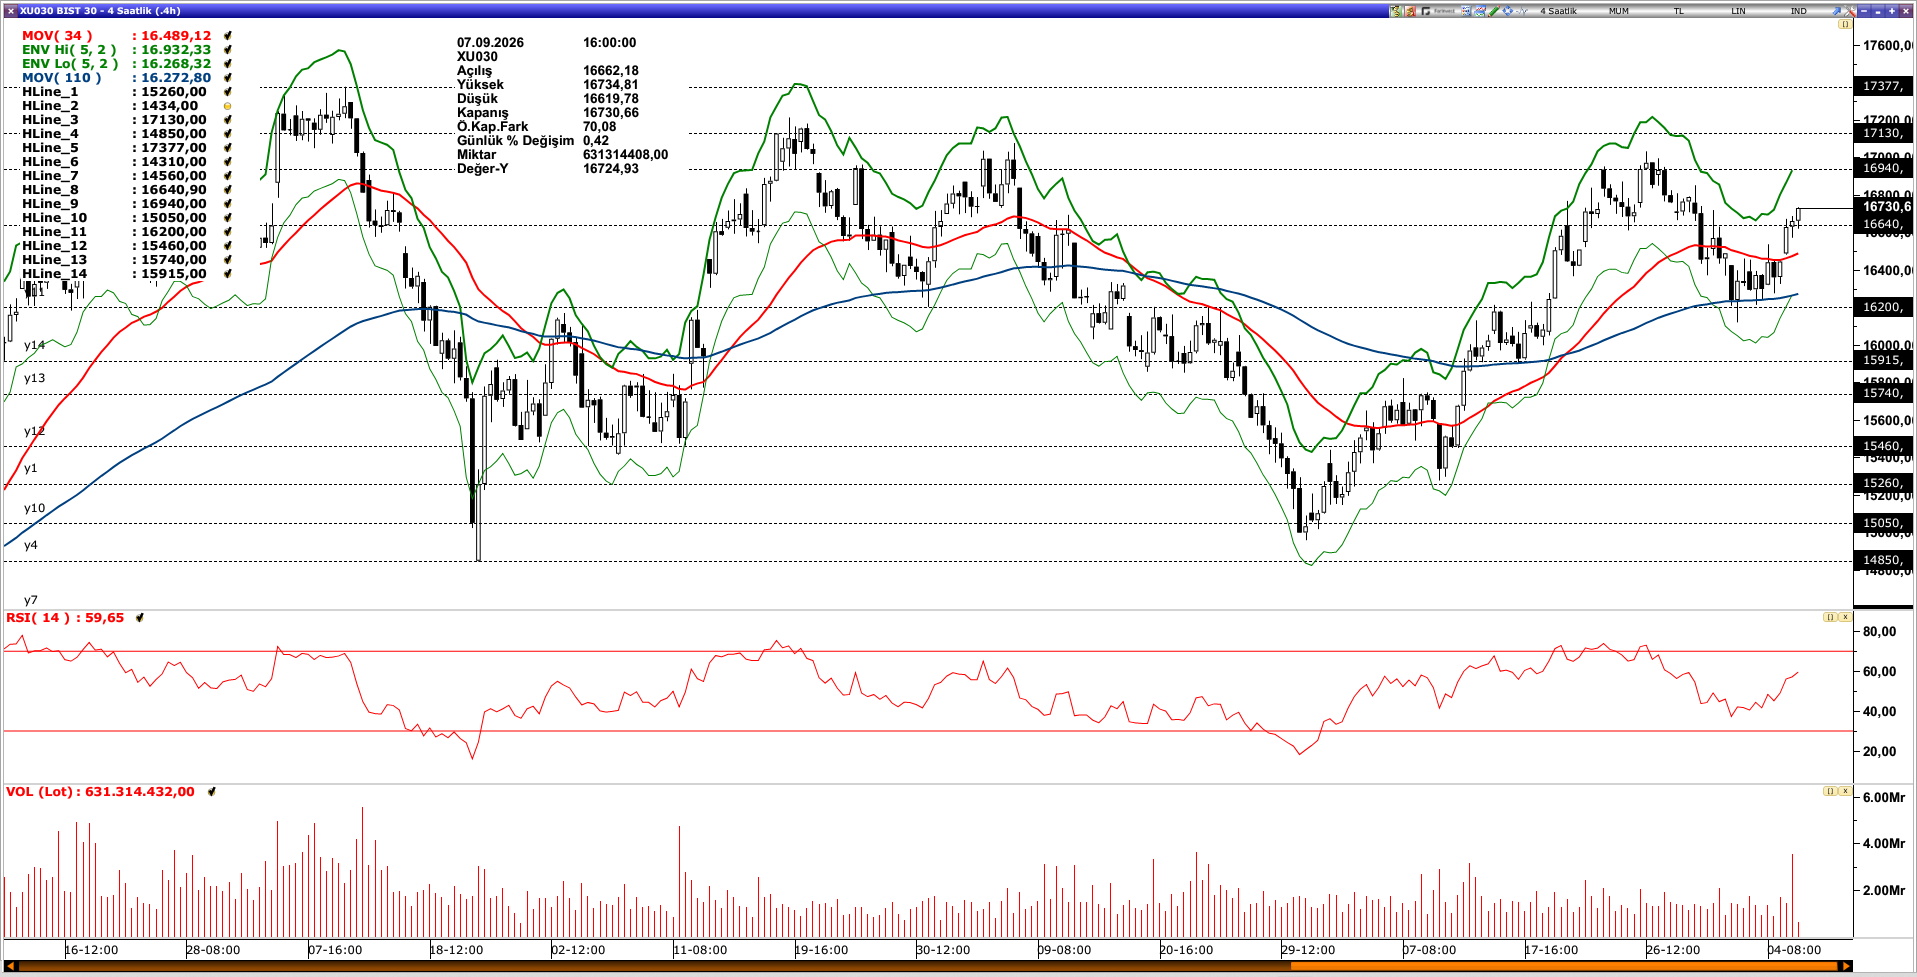The image size is (1917, 977).
Task: Toggle the MOV(110) indicator checkmark
Action: pyautogui.click(x=228, y=78)
